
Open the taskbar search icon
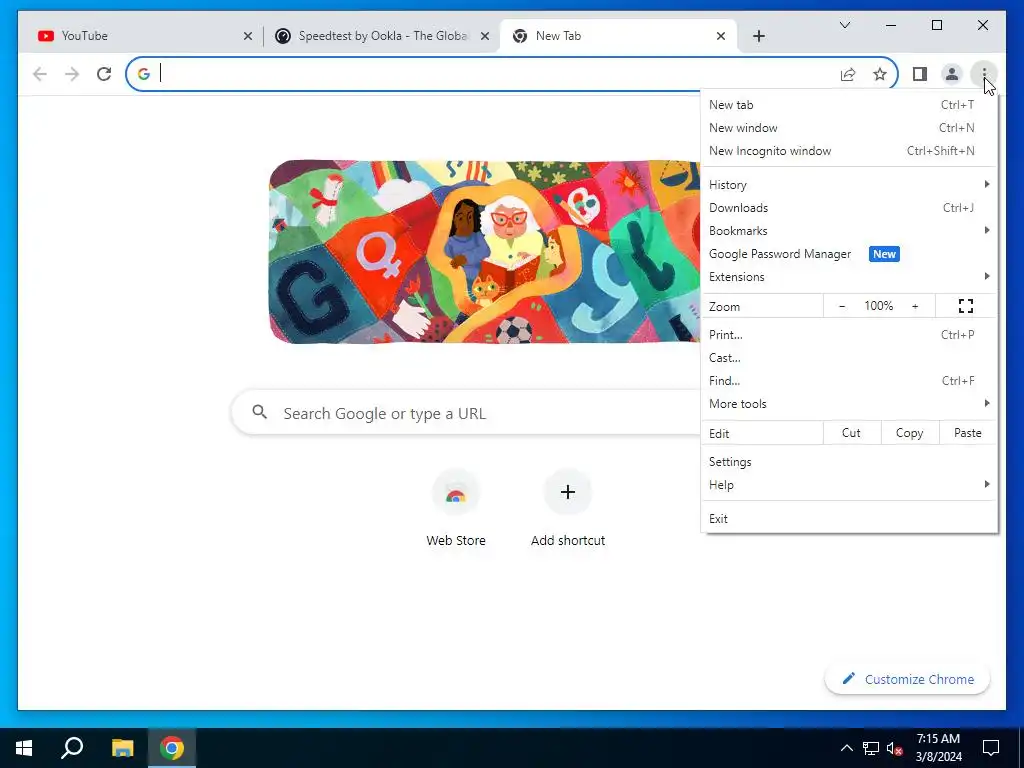(72, 748)
